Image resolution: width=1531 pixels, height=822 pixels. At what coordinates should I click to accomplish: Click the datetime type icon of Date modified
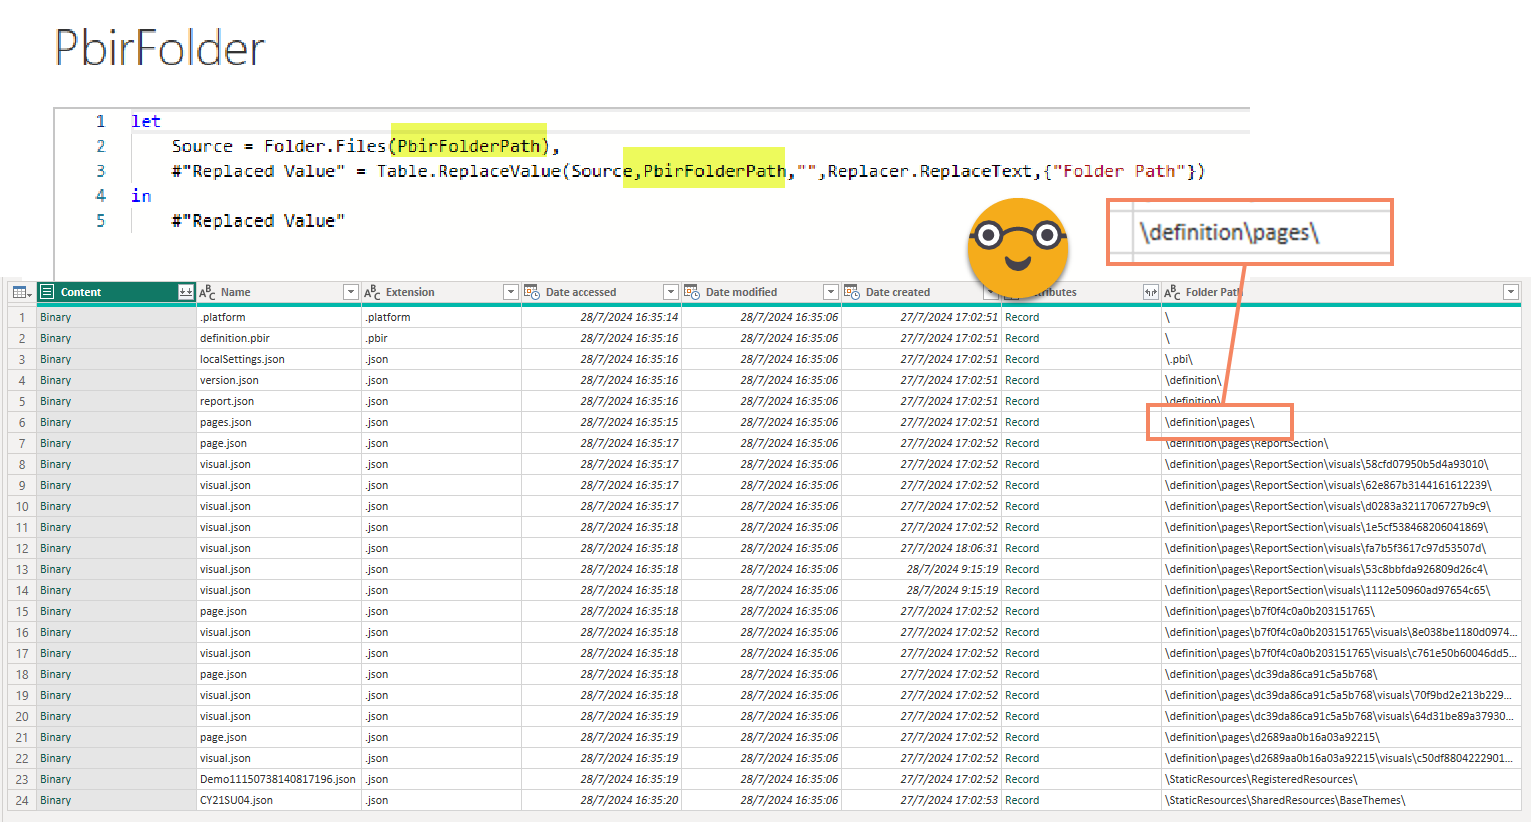tap(692, 292)
